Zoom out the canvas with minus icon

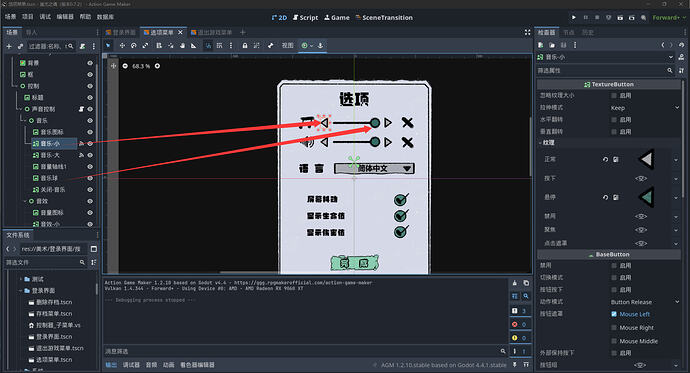(x=125, y=66)
